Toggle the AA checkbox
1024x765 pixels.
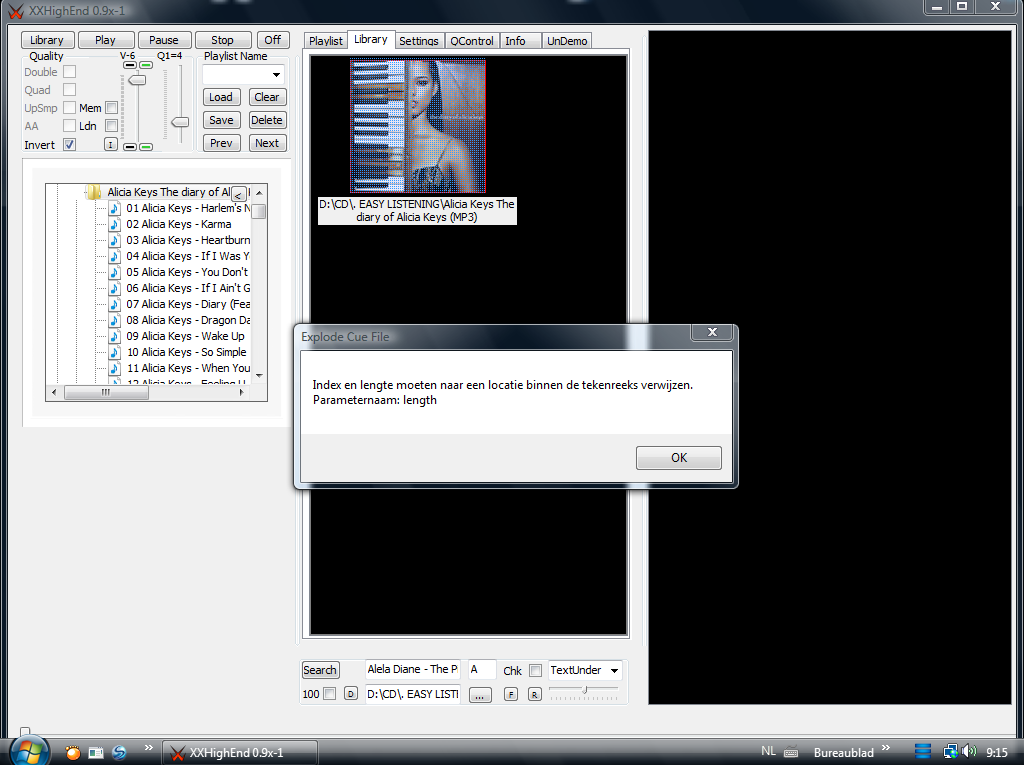coord(69,125)
